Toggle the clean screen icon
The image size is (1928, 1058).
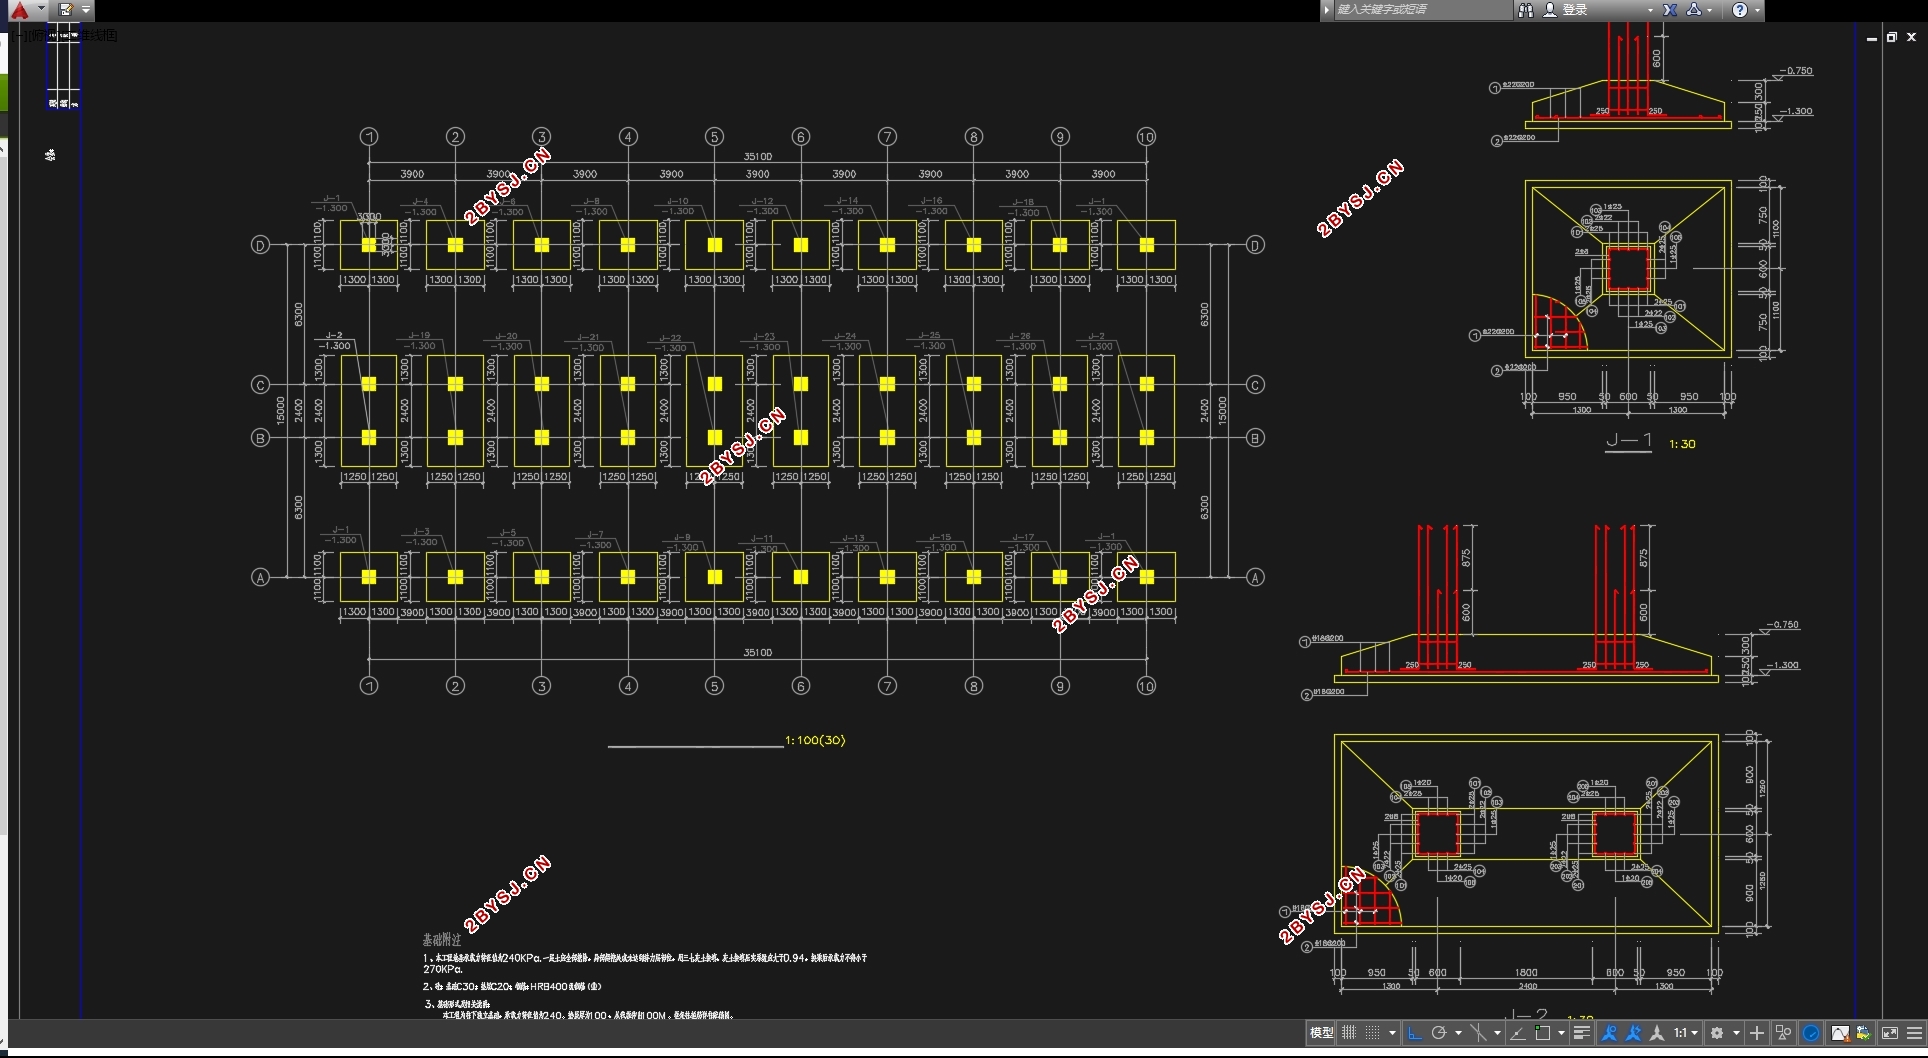[x=1890, y=1033]
